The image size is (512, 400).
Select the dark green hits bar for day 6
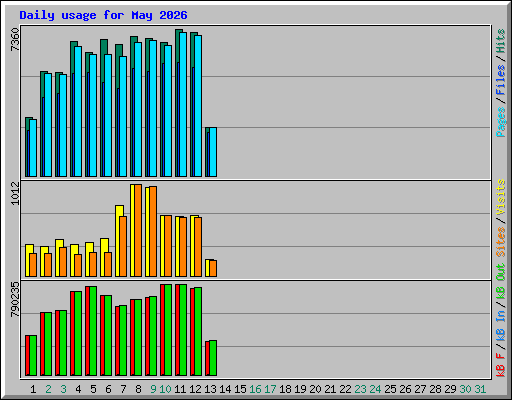[103, 47]
